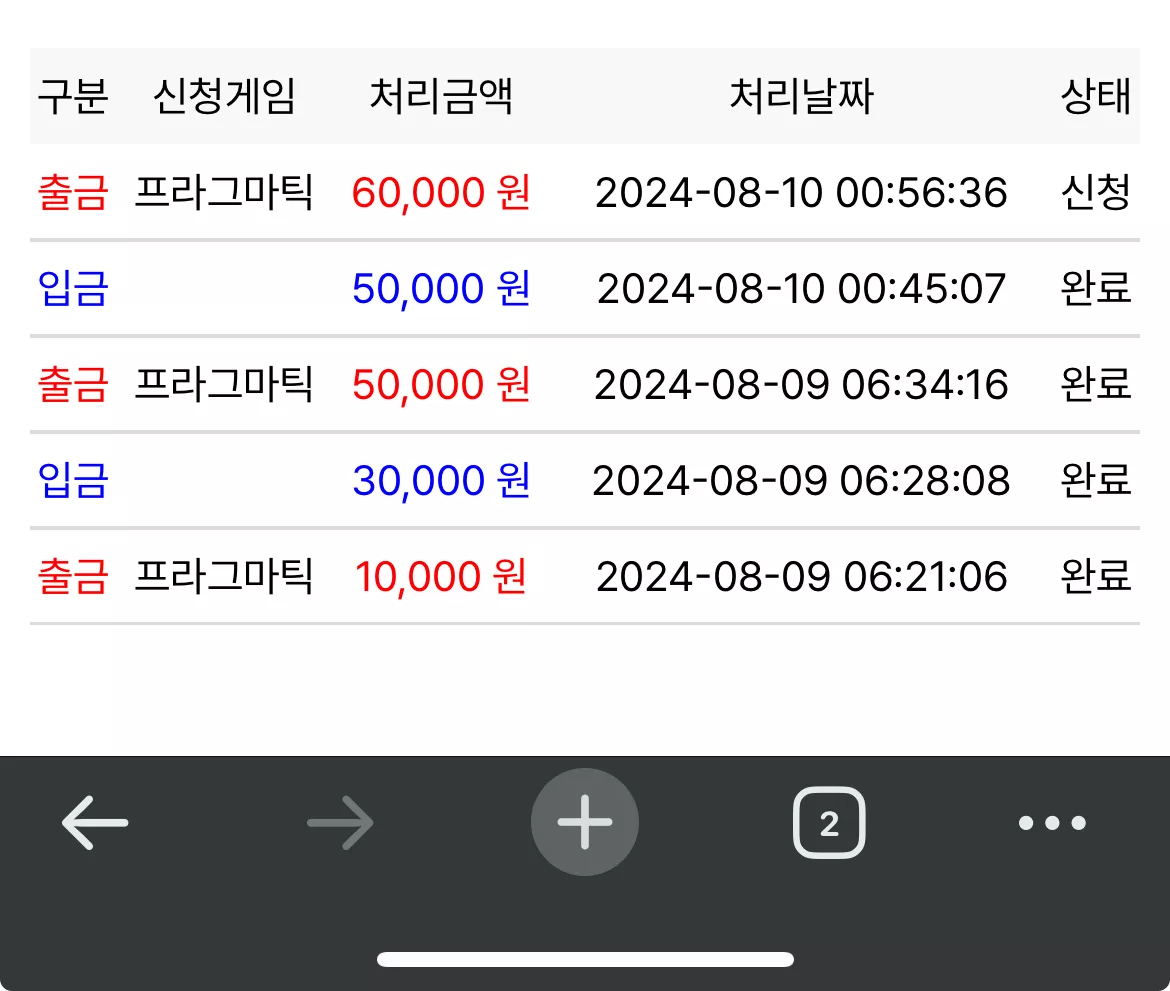1170x991 pixels.
Task: Select the 구분 column header
Action: coord(73,96)
